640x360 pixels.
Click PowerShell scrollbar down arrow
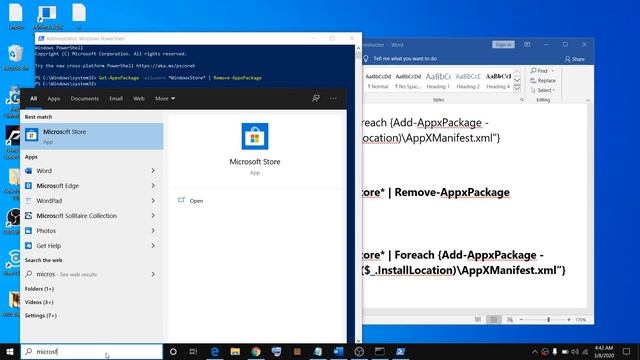(x=358, y=340)
